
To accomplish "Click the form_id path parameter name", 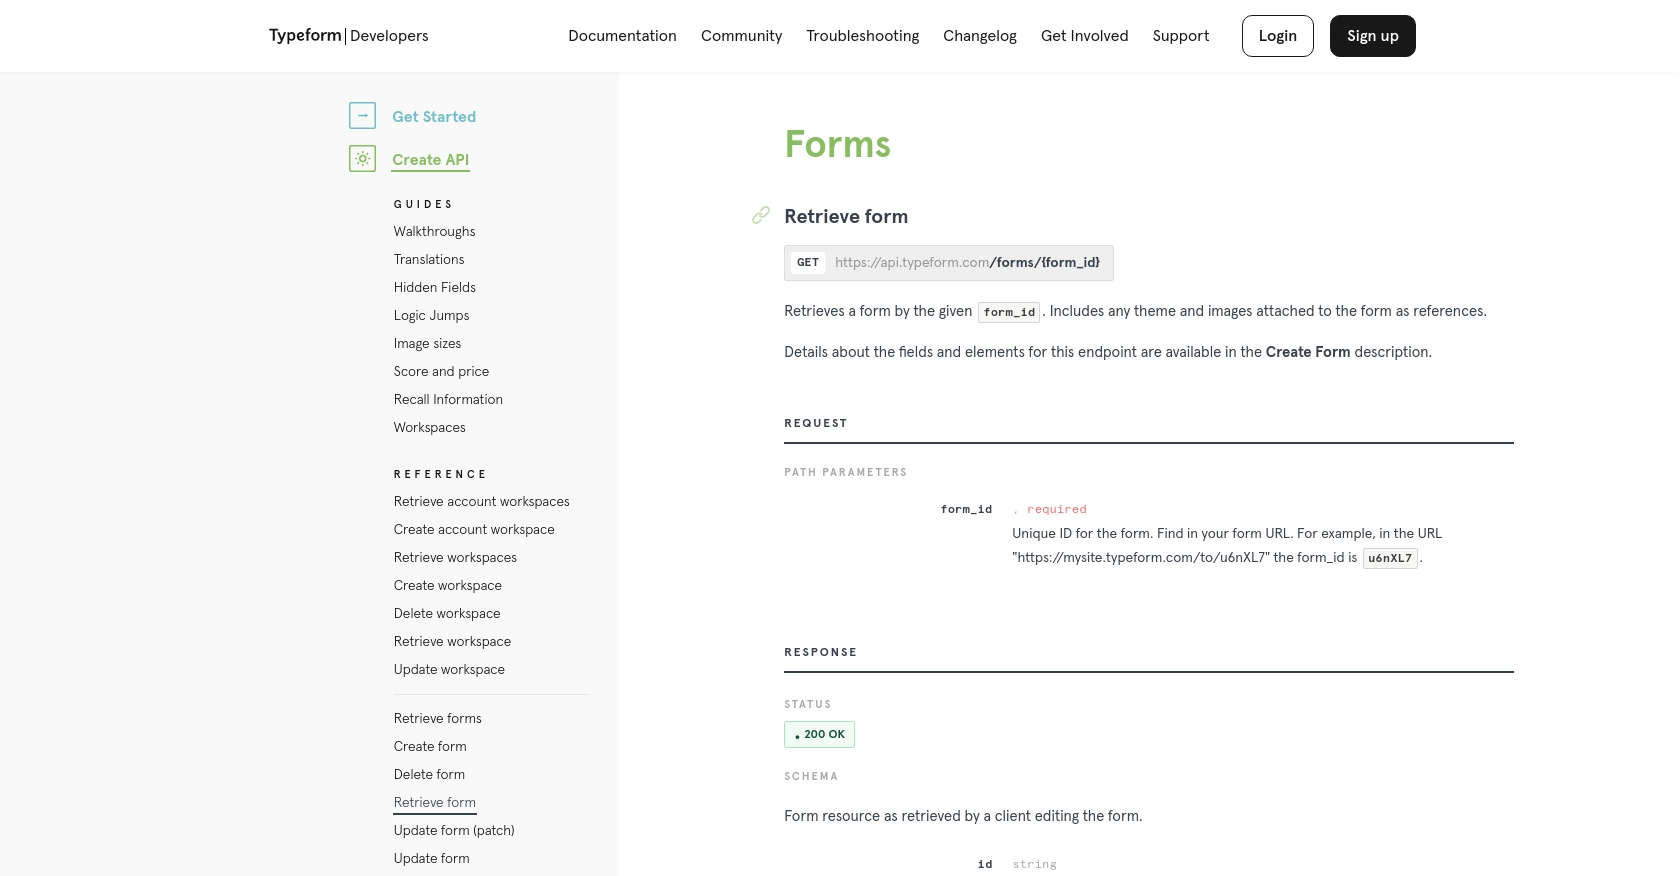I will 966,509.
